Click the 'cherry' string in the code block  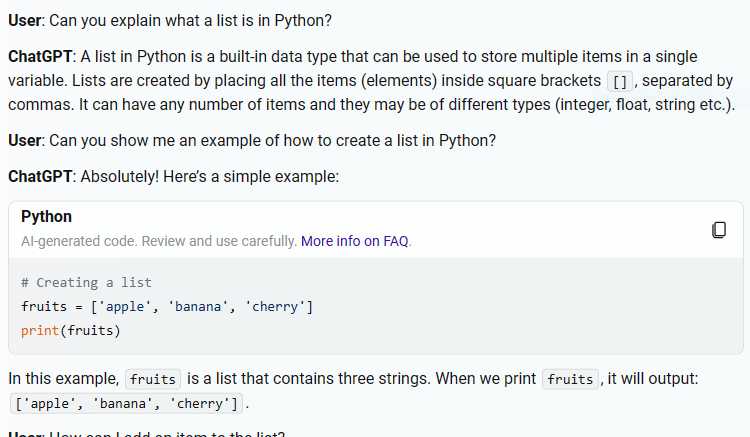(276, 306)
